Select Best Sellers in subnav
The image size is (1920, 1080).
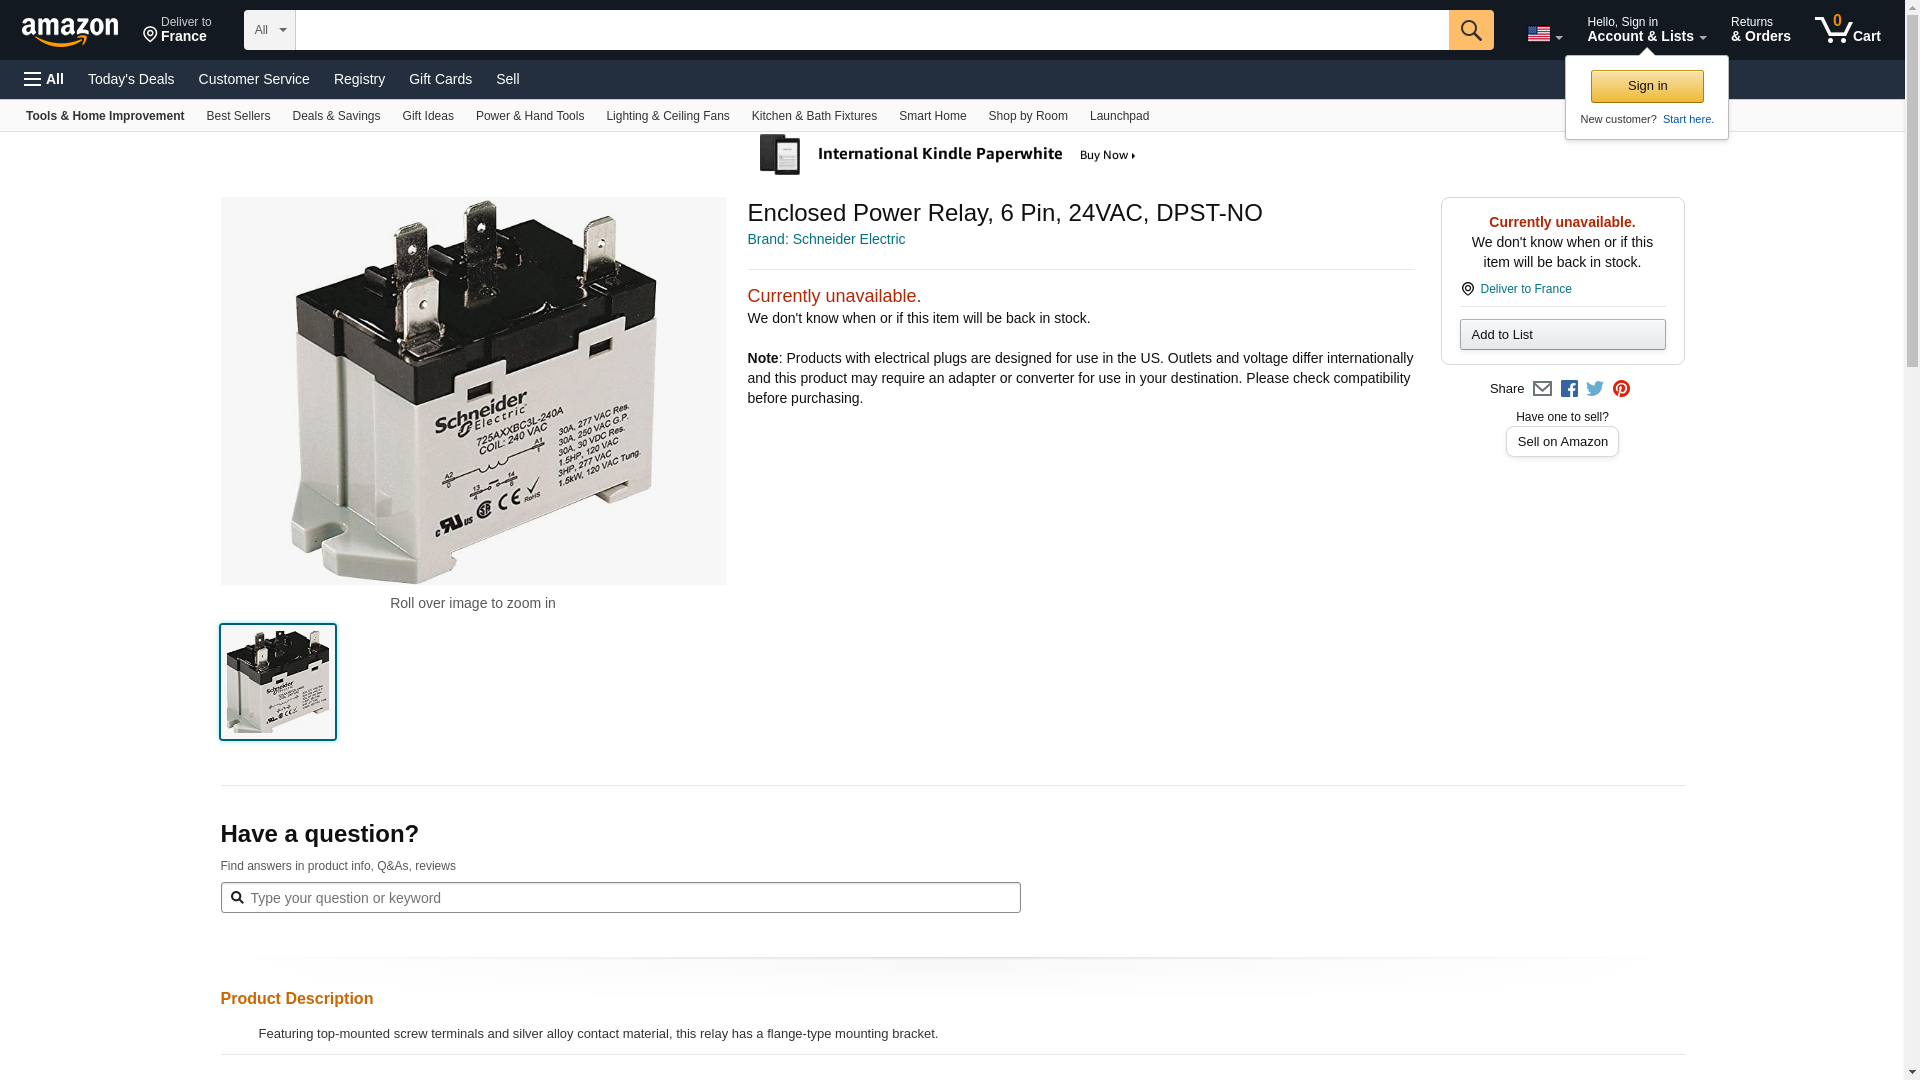tap(238, 116)
